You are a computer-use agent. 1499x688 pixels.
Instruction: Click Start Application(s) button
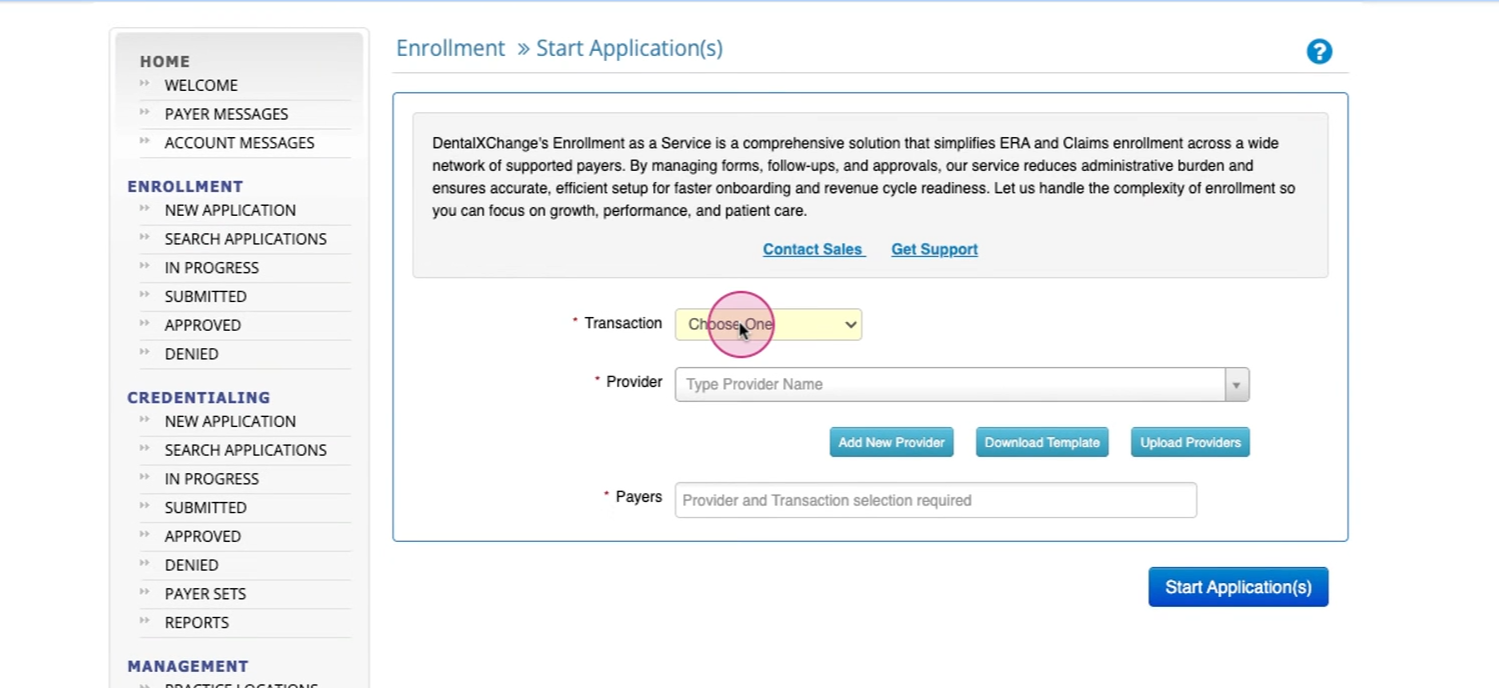1238,587
